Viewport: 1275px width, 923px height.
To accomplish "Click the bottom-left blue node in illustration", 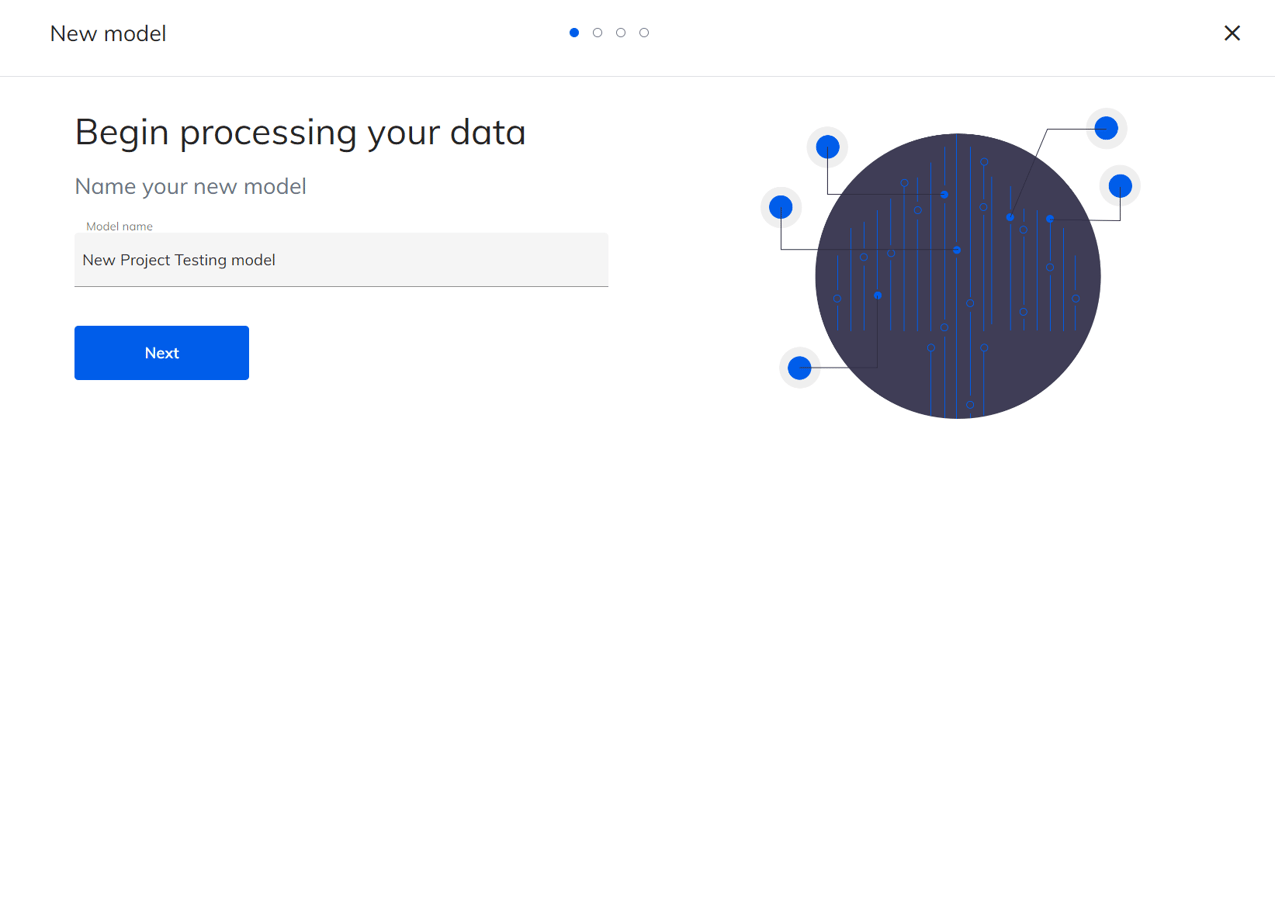I will pos(799,368).
